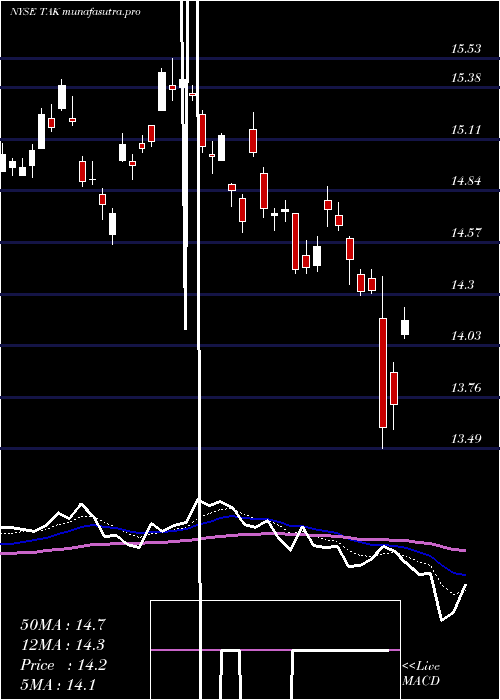Click the 12MA : 14.3 readout
Screen dimensions: 500x700
[x=63, y=645]
